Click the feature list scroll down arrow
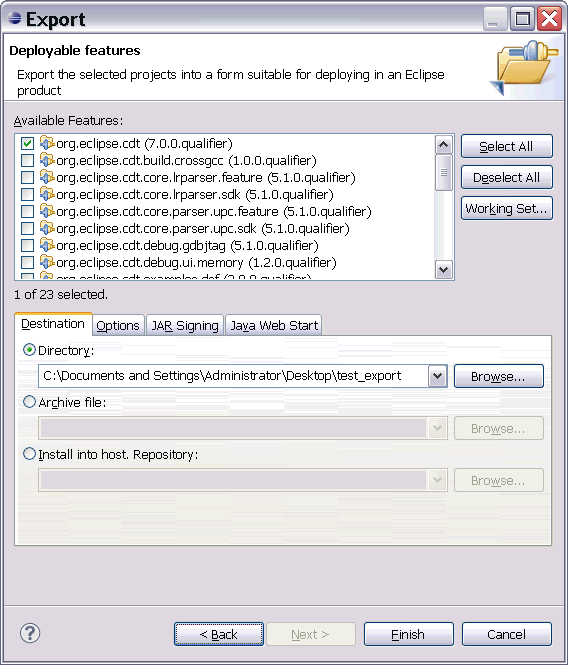Image resolution: width=568 pixels, height=665 pixels. coord(444,269)
